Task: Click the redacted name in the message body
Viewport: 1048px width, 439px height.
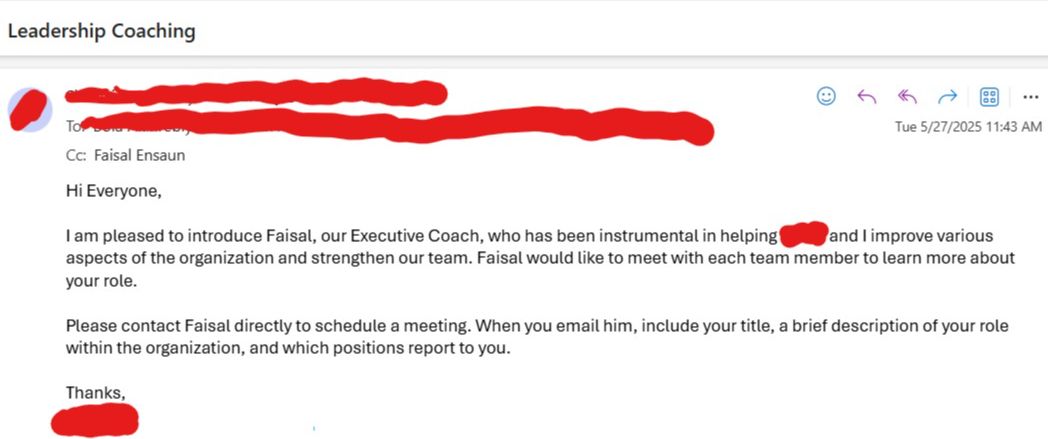Action: (x=803, y=237)
